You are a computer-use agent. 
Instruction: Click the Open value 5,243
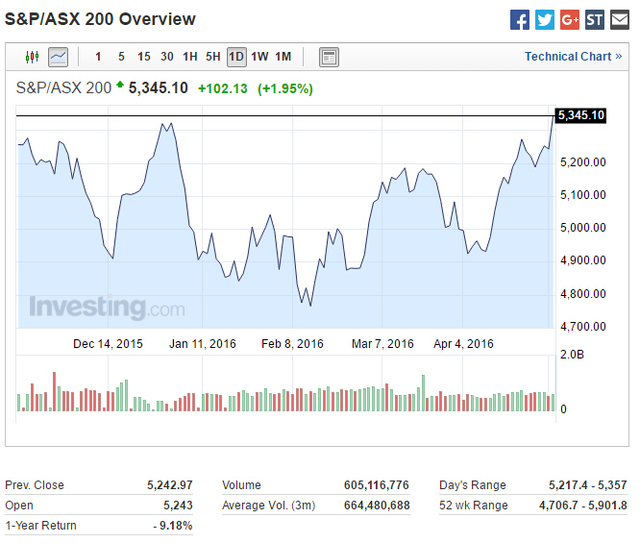178,505
